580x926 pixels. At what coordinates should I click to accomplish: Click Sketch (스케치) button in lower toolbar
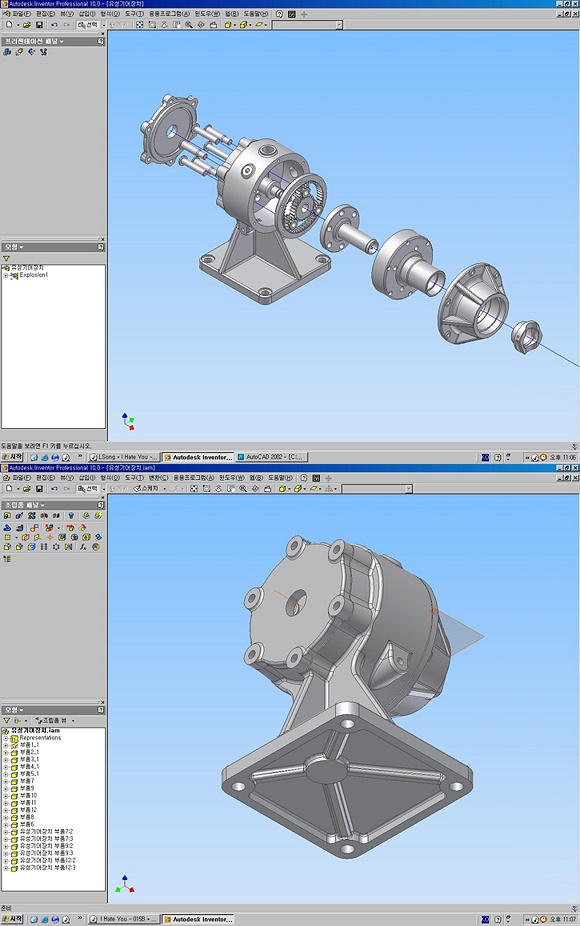pyautogui.click(x=145, y=488)
